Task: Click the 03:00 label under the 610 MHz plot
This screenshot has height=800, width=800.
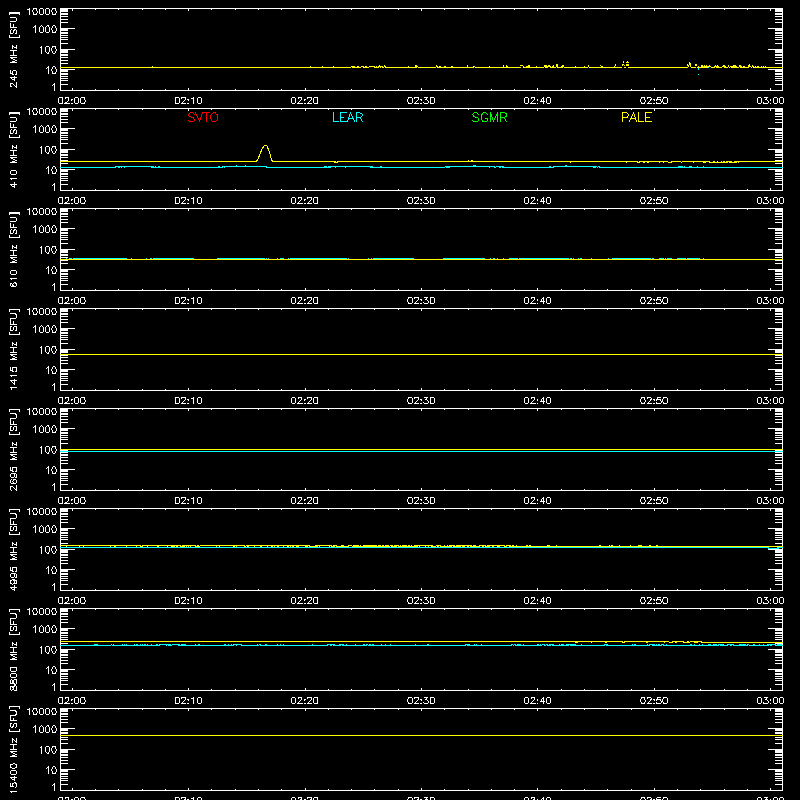Action: click(770, 301)
